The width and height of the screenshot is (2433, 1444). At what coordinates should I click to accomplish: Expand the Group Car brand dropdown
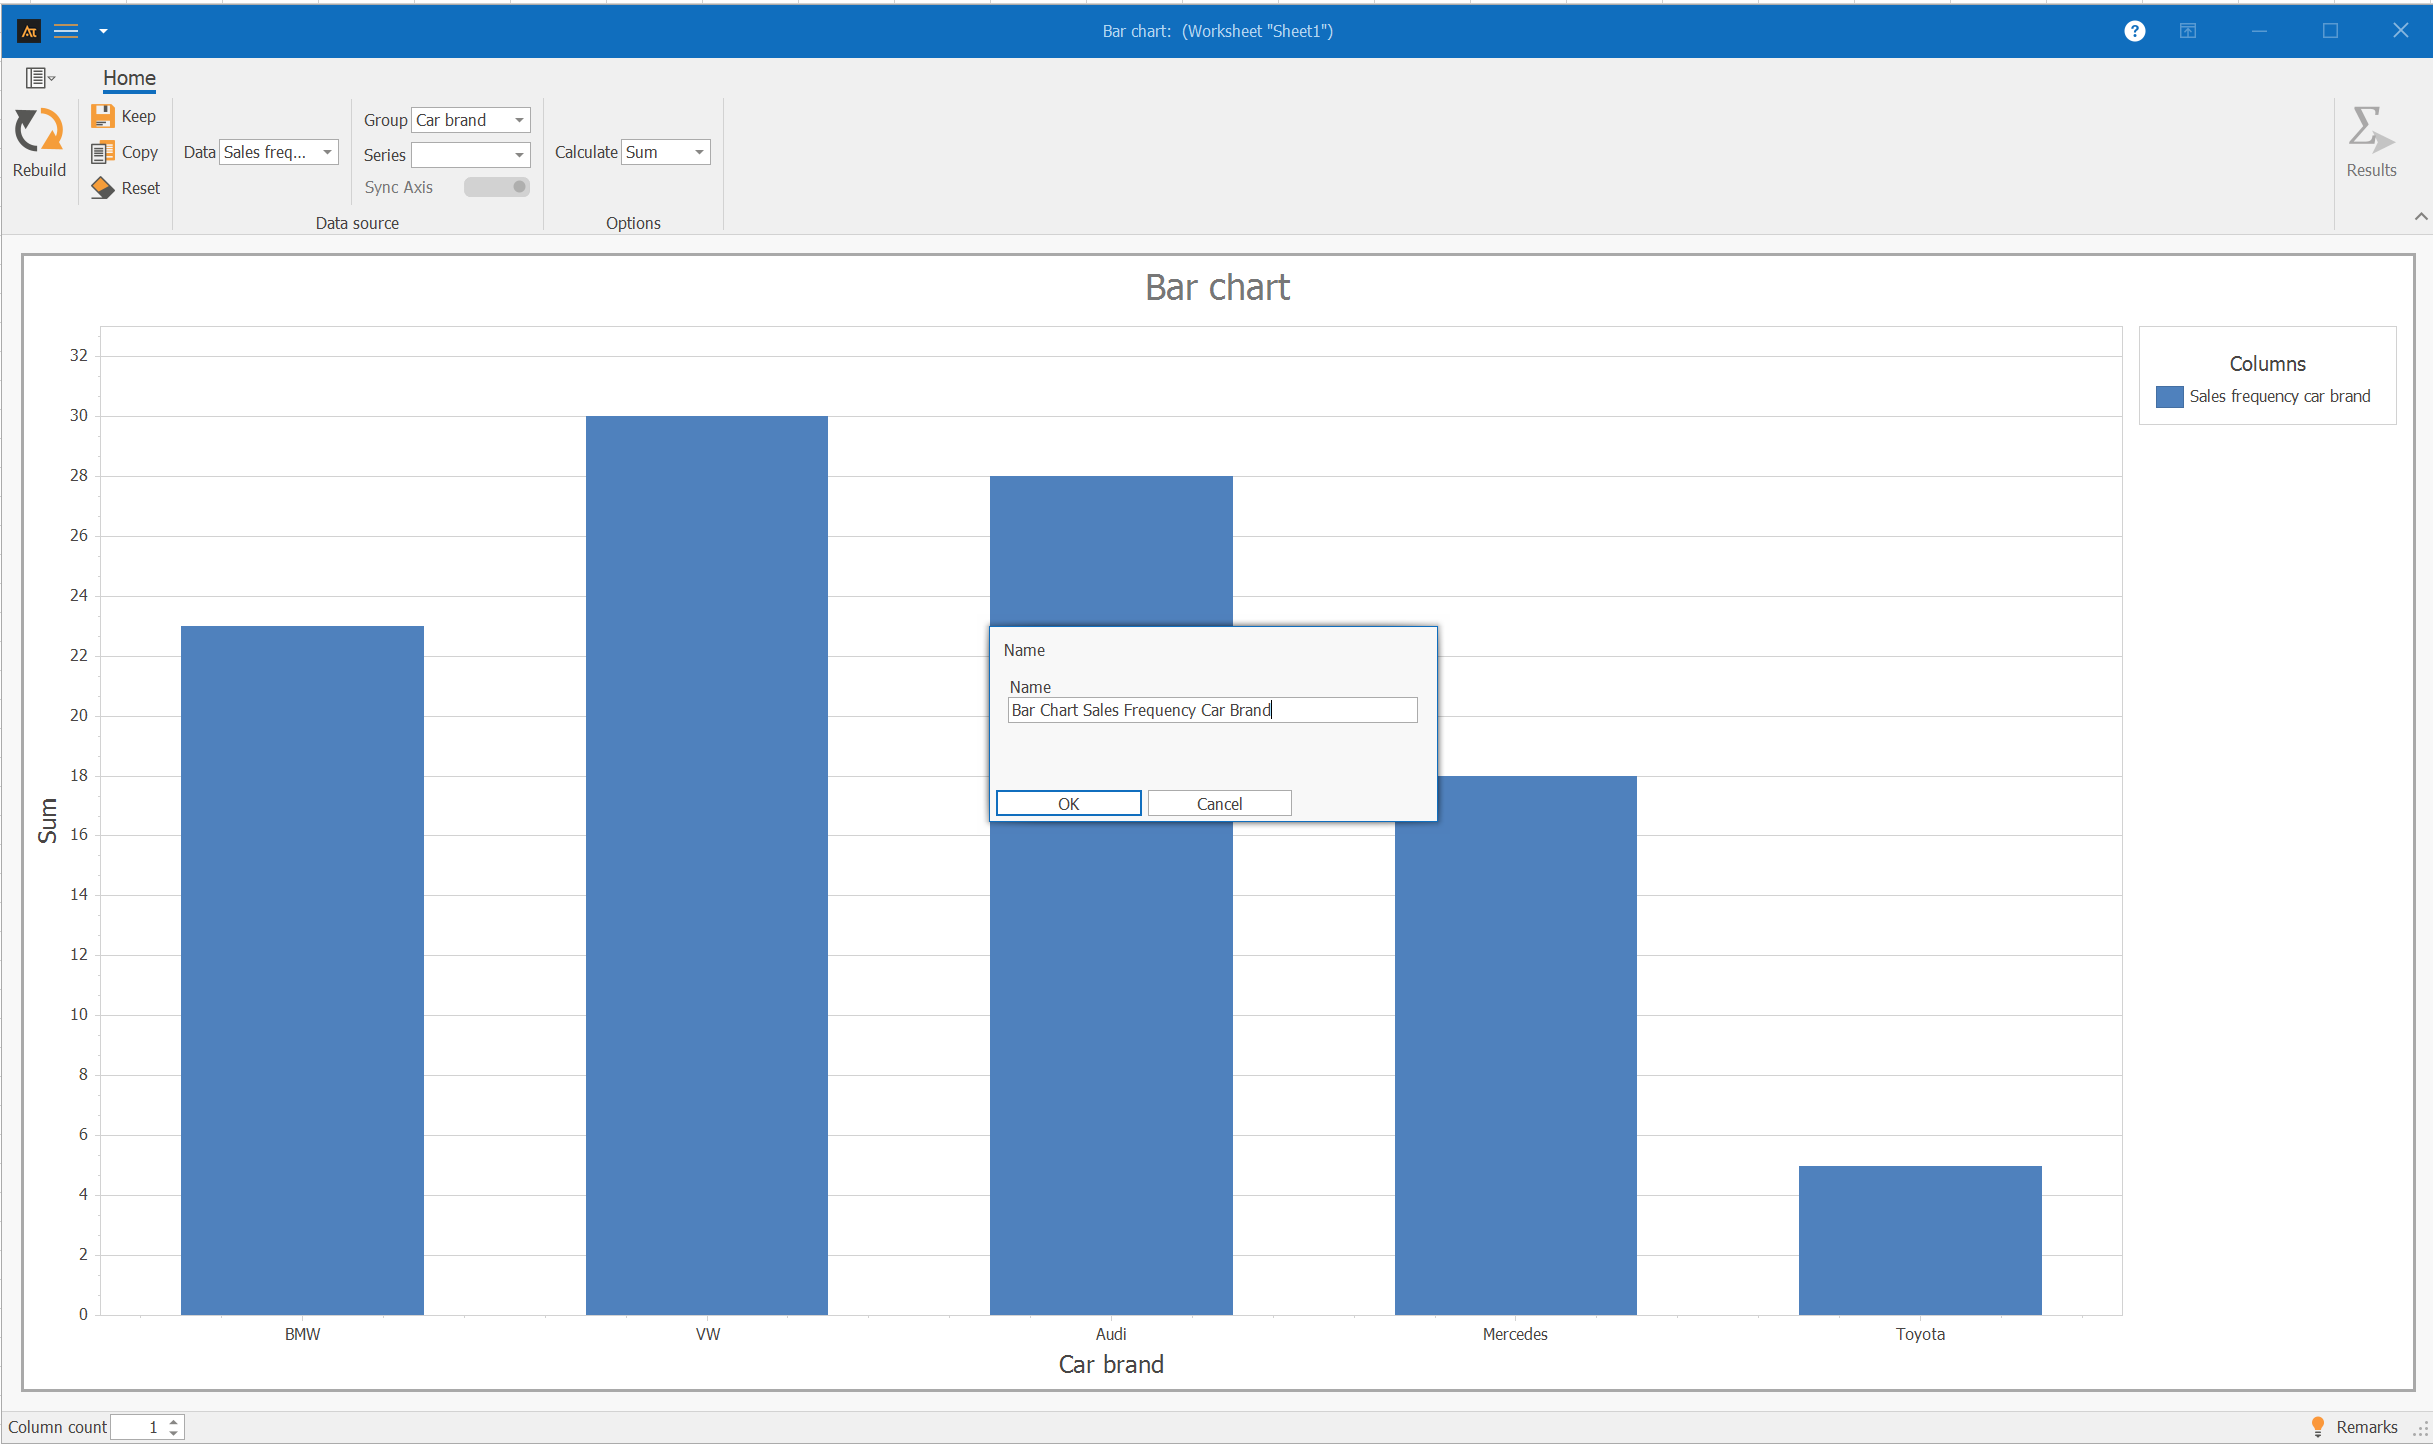[x=519, y=120]
